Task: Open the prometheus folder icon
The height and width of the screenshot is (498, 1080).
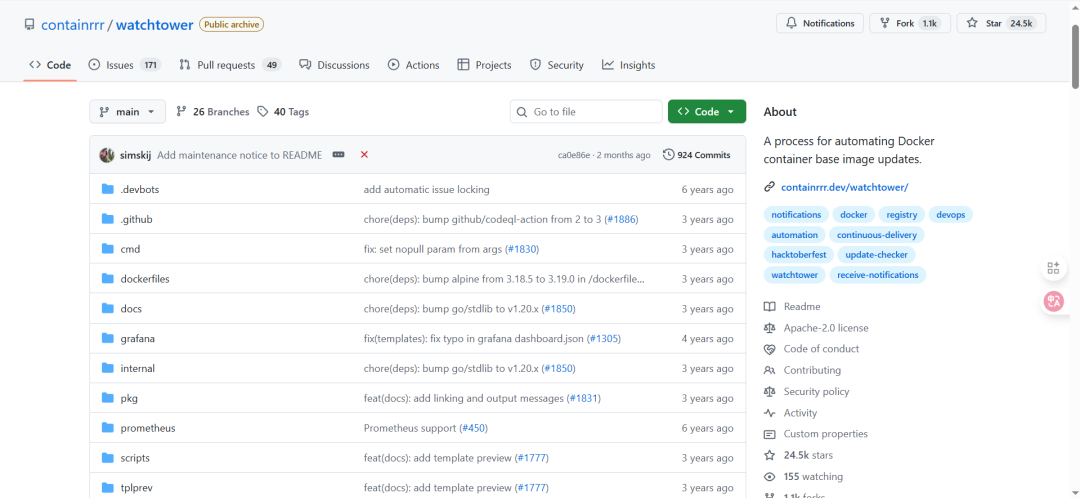Action: click(x=107, y=428)
